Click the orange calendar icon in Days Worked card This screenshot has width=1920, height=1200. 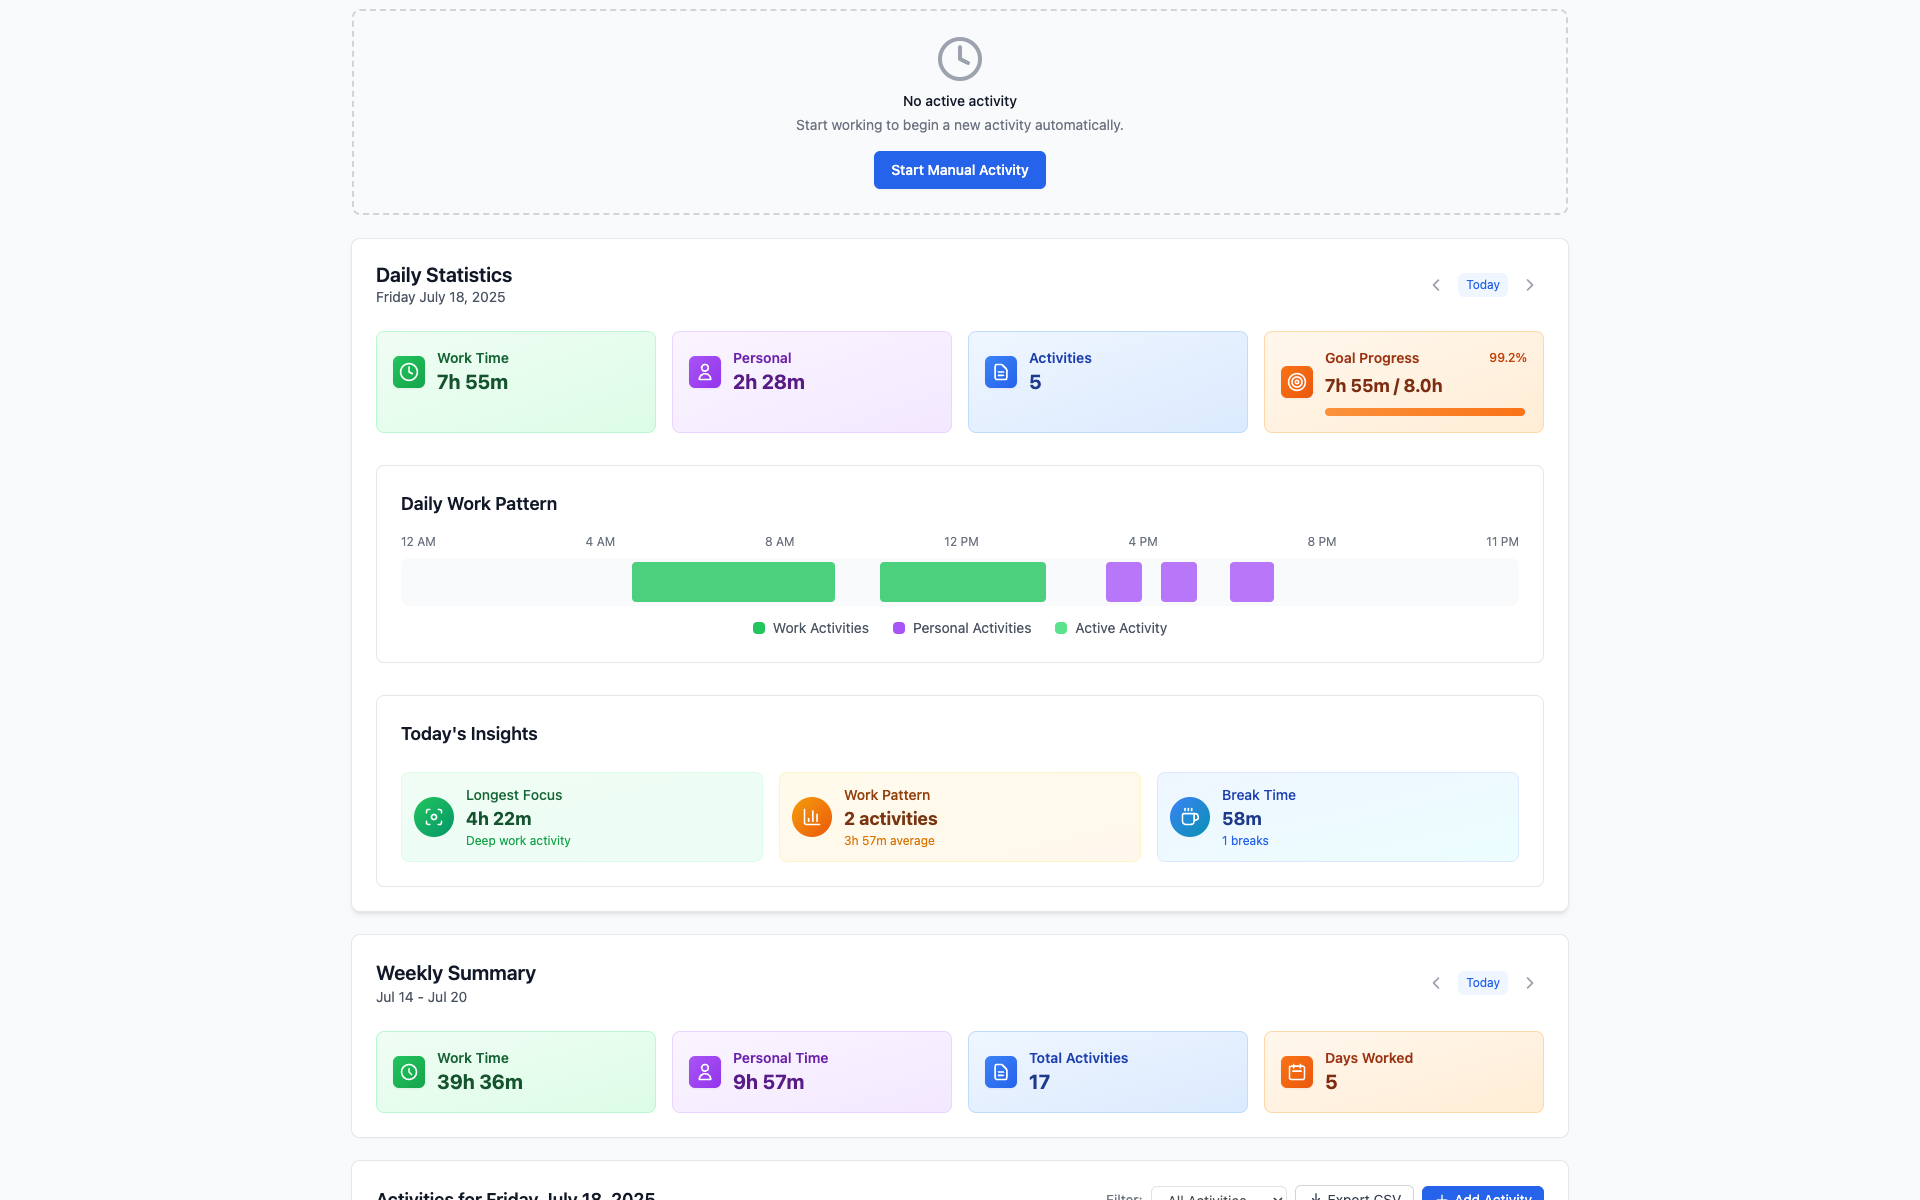pos(1297,1072)
